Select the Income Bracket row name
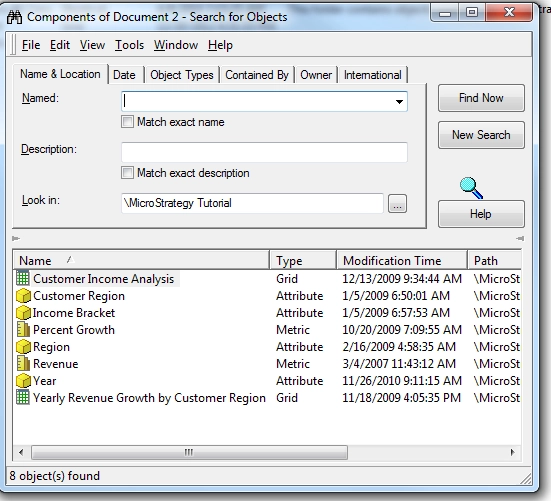The image size is (551, 501). [74, 313]
